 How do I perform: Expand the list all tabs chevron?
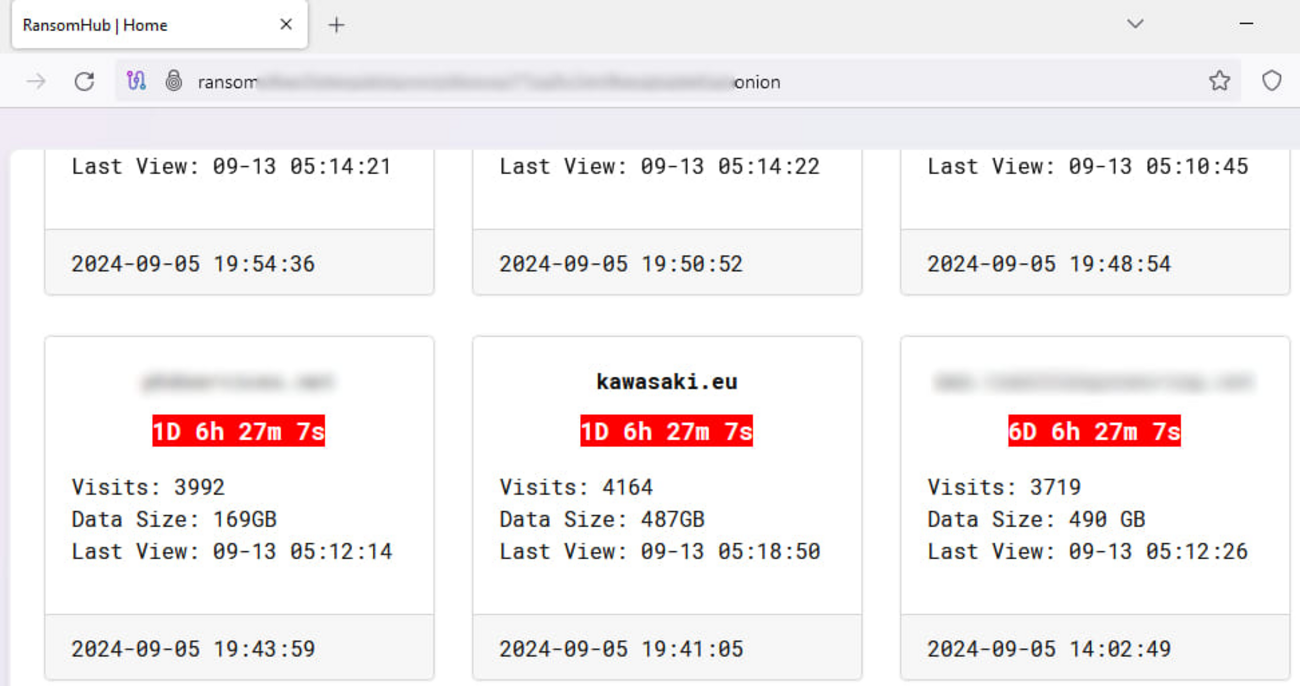coord(1135,24)
